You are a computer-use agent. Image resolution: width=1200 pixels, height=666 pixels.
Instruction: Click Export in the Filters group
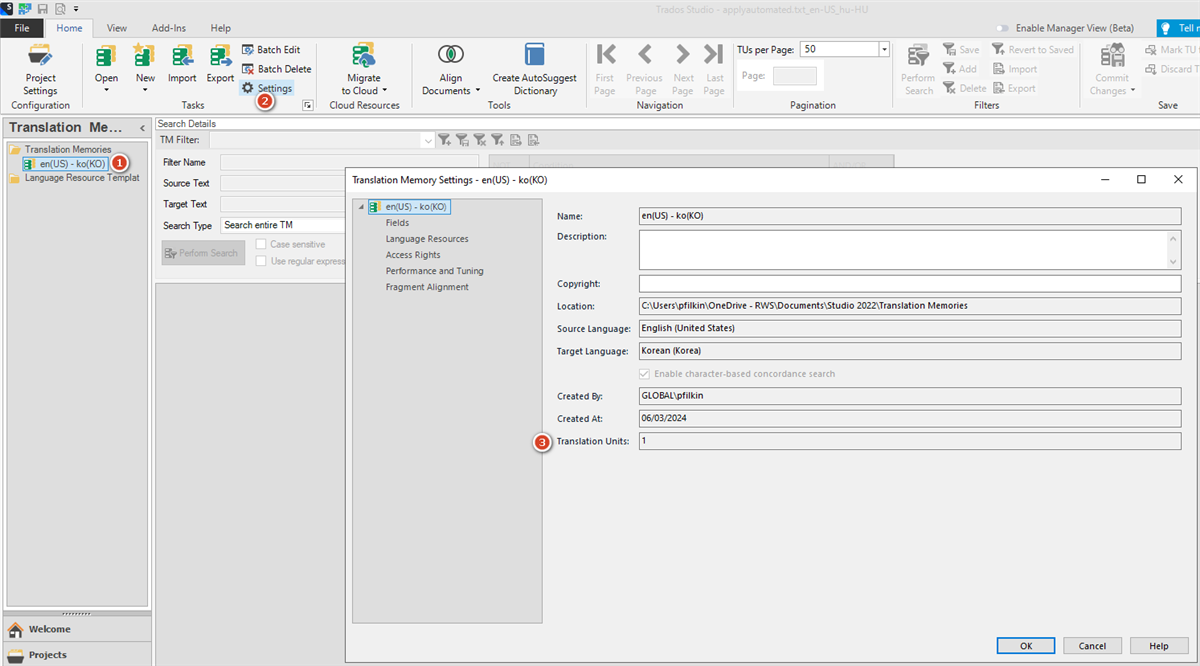point(1014,88)
